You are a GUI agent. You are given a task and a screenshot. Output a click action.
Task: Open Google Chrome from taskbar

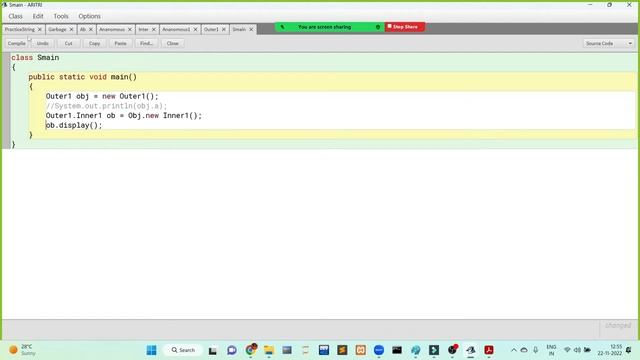[x=251, y=350]
